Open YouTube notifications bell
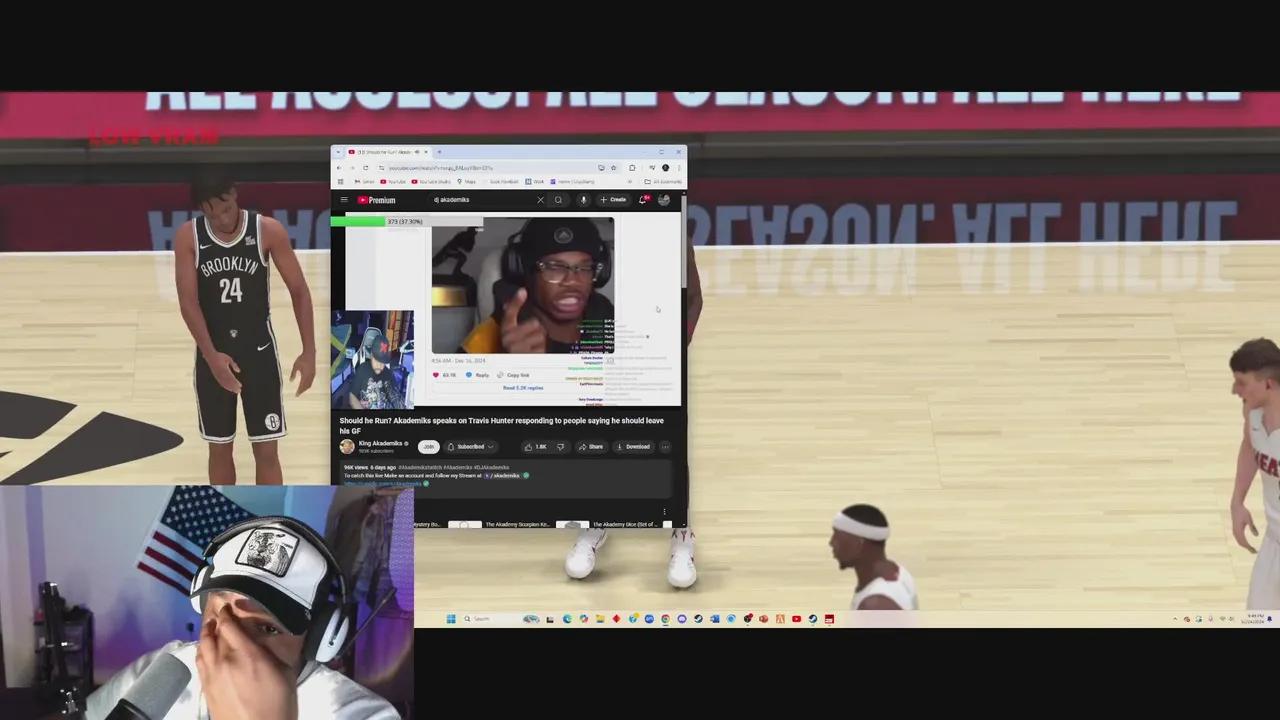 (x=644, y=200)
